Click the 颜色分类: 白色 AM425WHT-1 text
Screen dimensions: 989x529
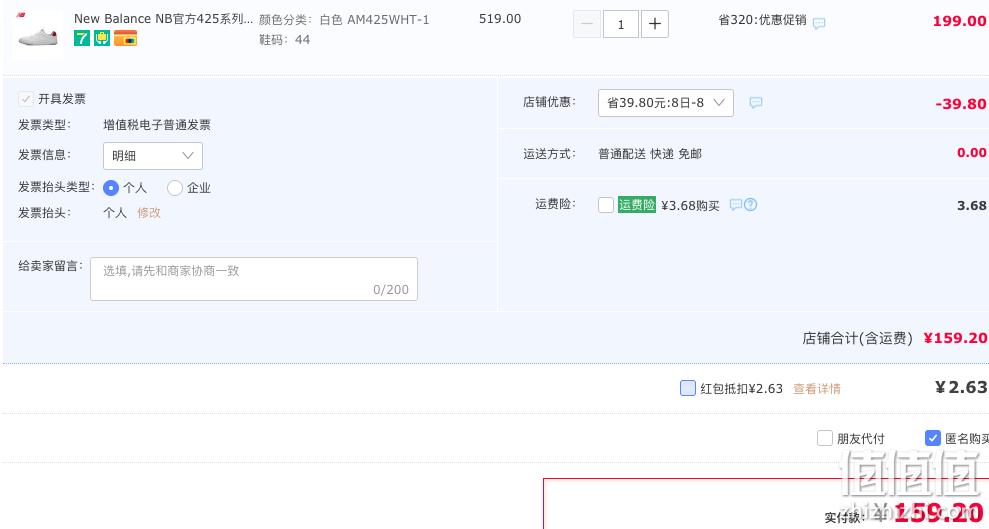coord(344,20)
